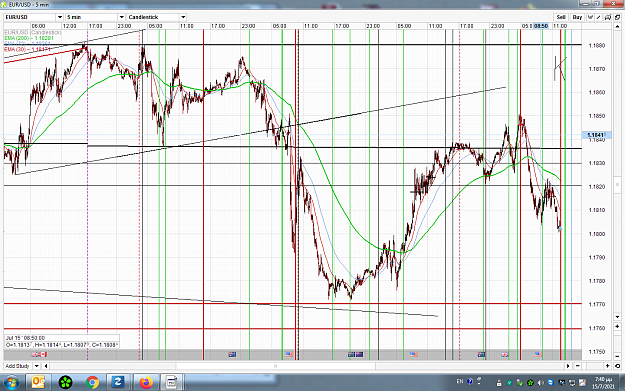This screenshot has width=625, height=391.
Task: Open the blue Z app in taskbar
Action: pos(118,383)
